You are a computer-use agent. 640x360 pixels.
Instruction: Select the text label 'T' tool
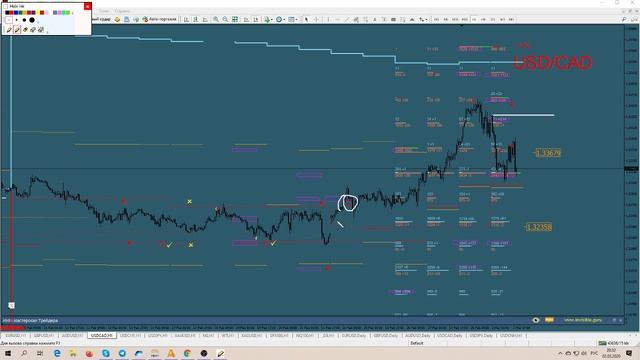point(384,19)
